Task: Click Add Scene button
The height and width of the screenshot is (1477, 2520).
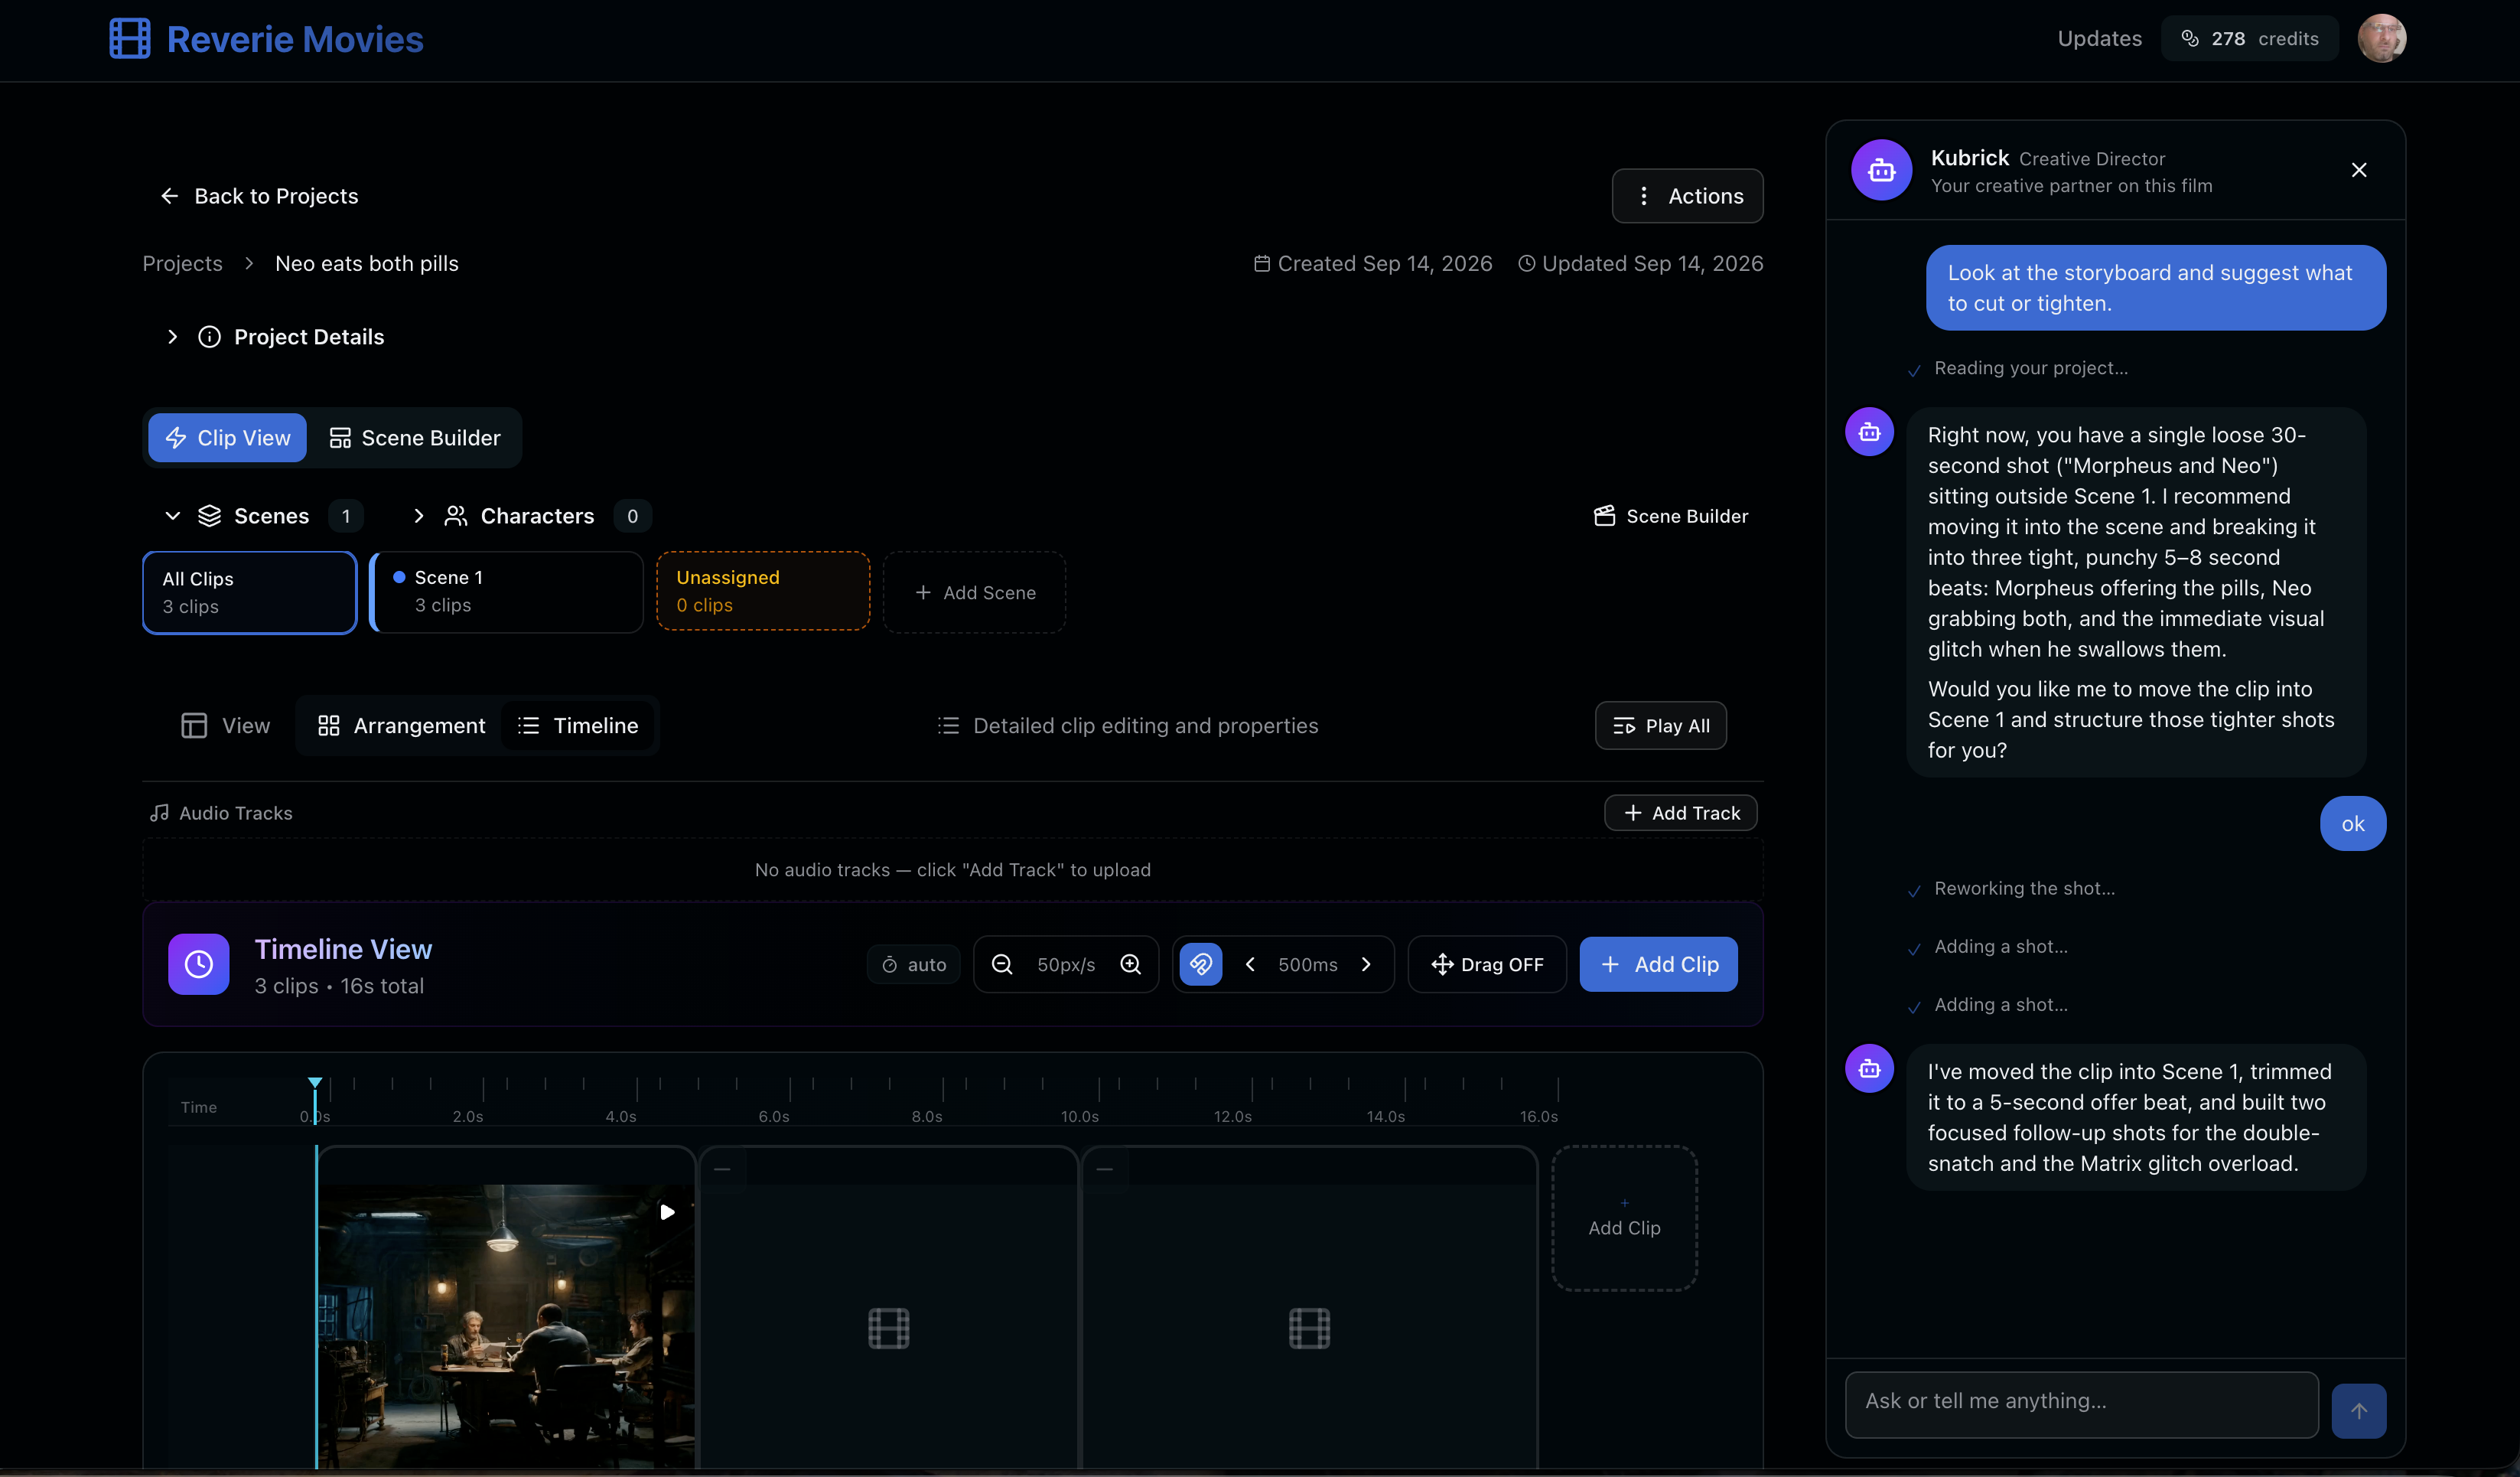Action: click(x=975, y=593)
